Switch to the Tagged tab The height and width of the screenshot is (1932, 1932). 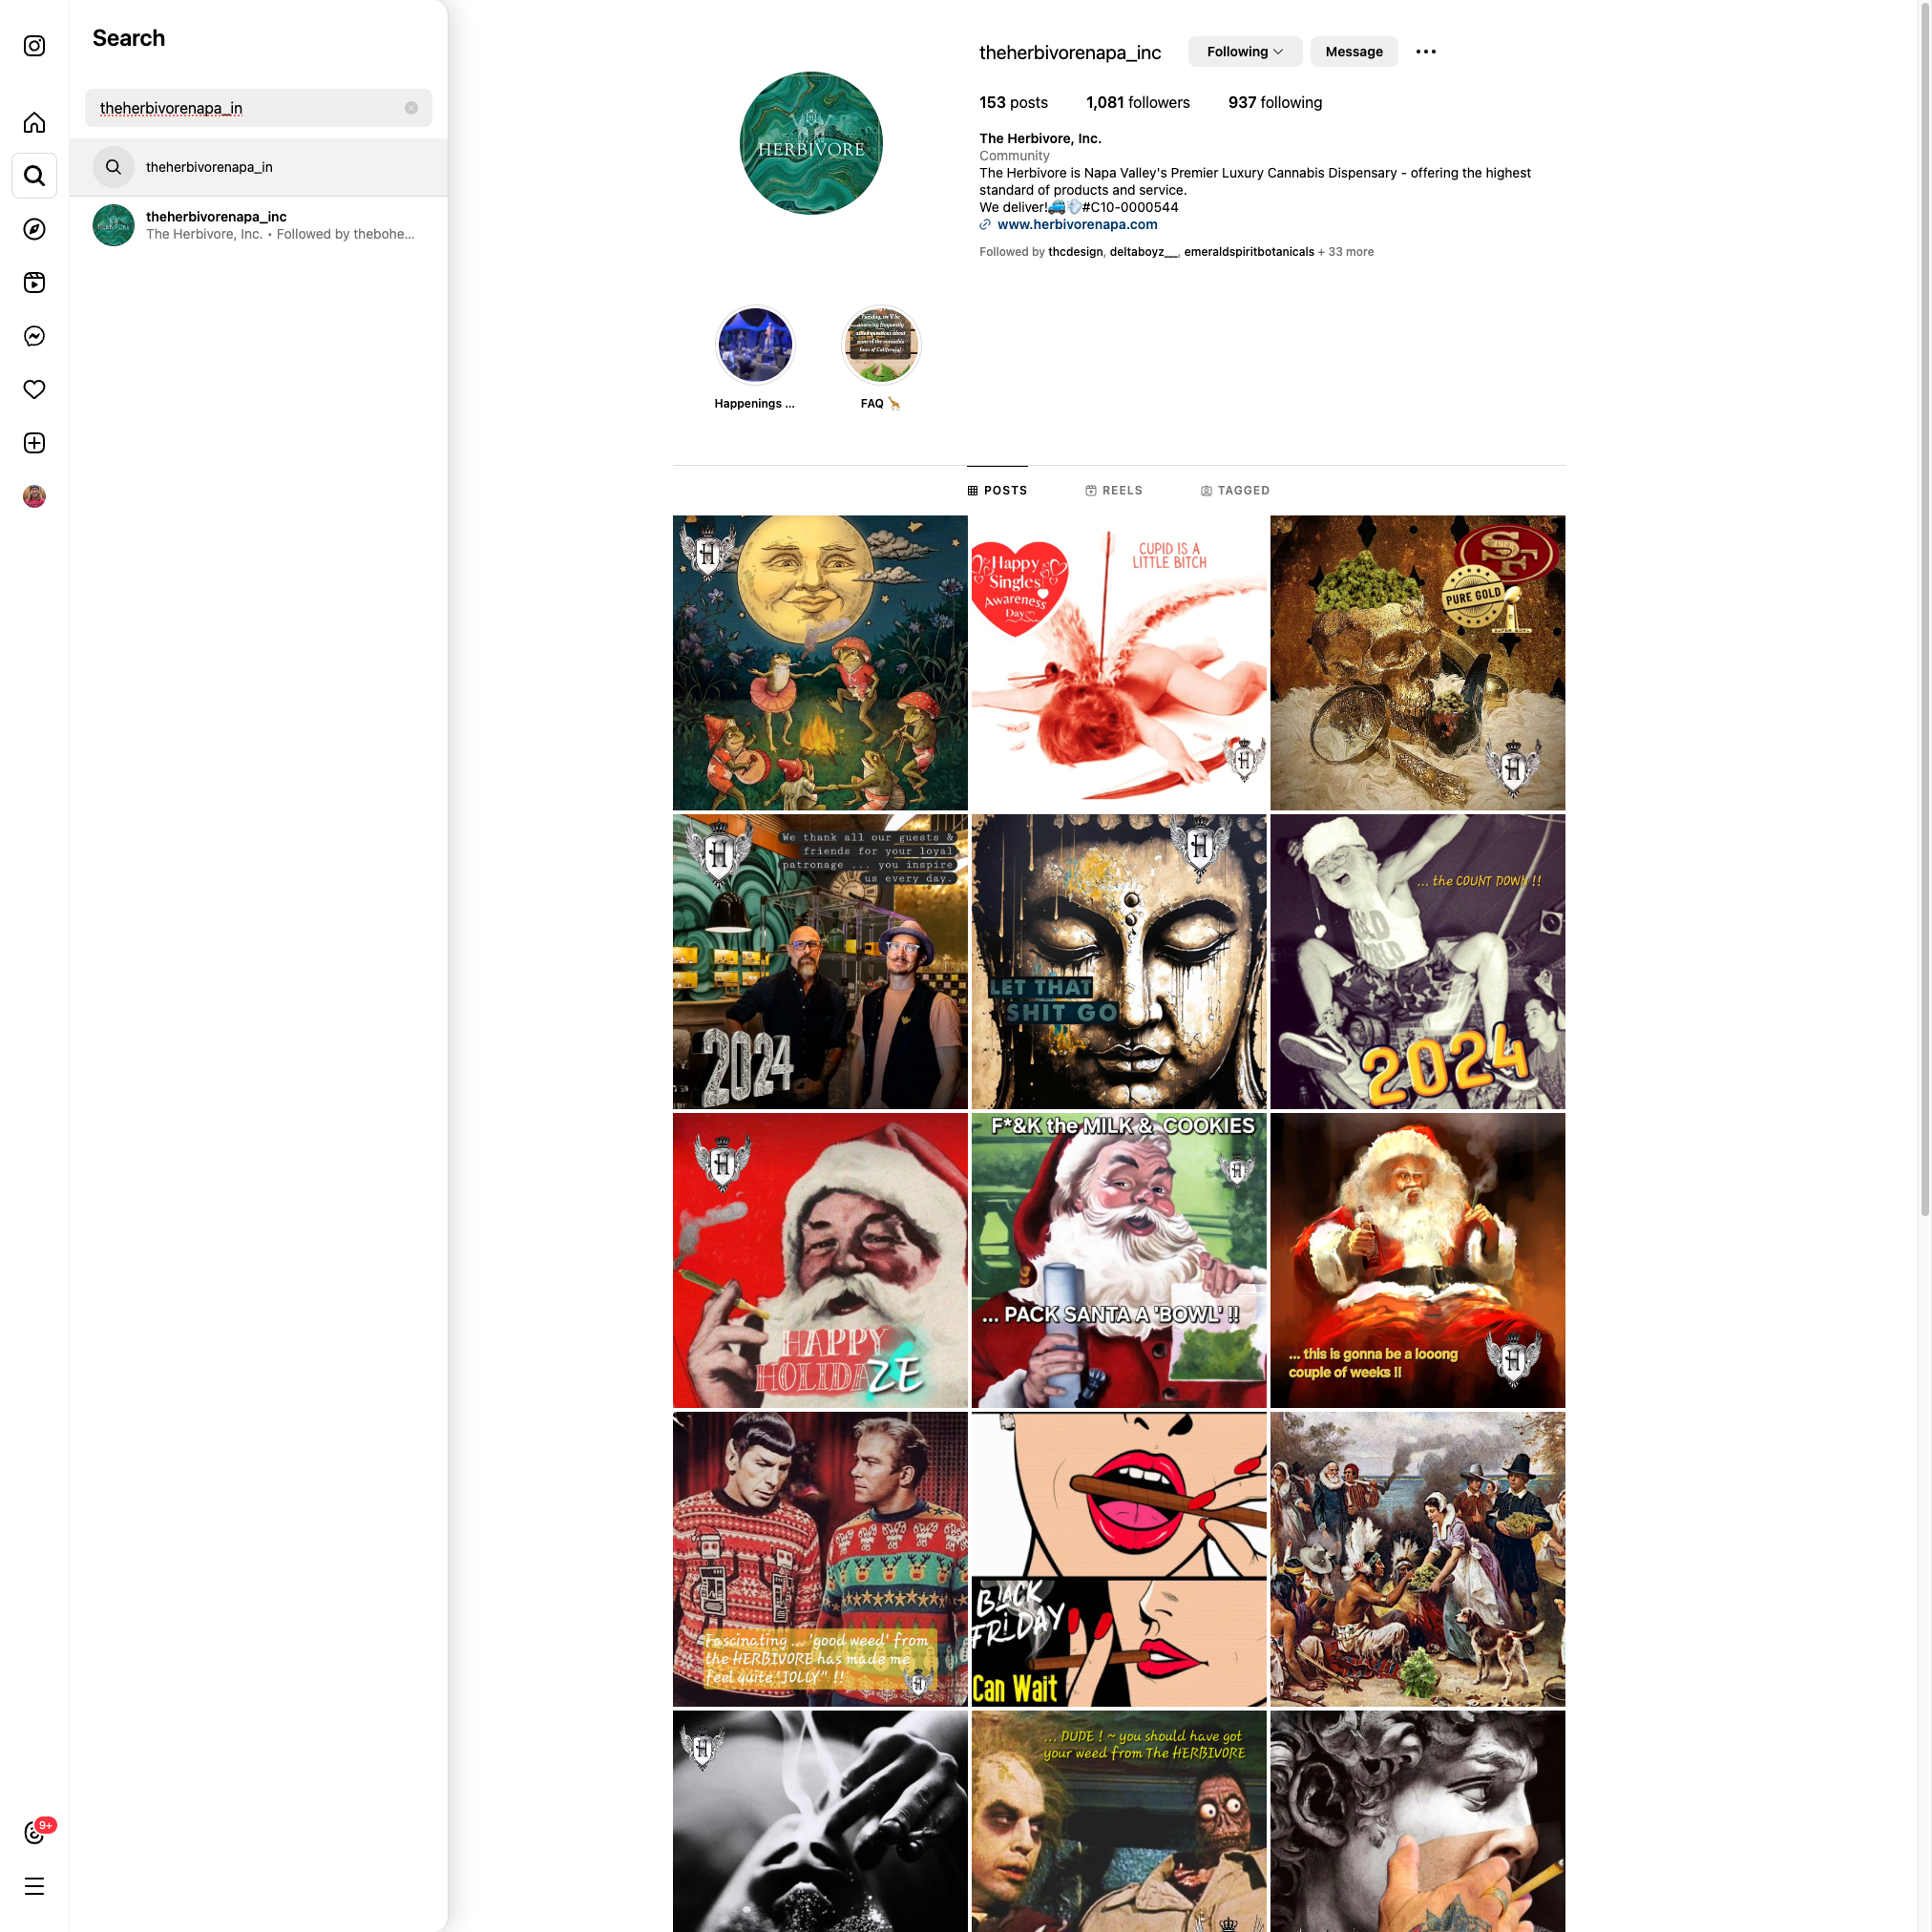(1234, 490)
